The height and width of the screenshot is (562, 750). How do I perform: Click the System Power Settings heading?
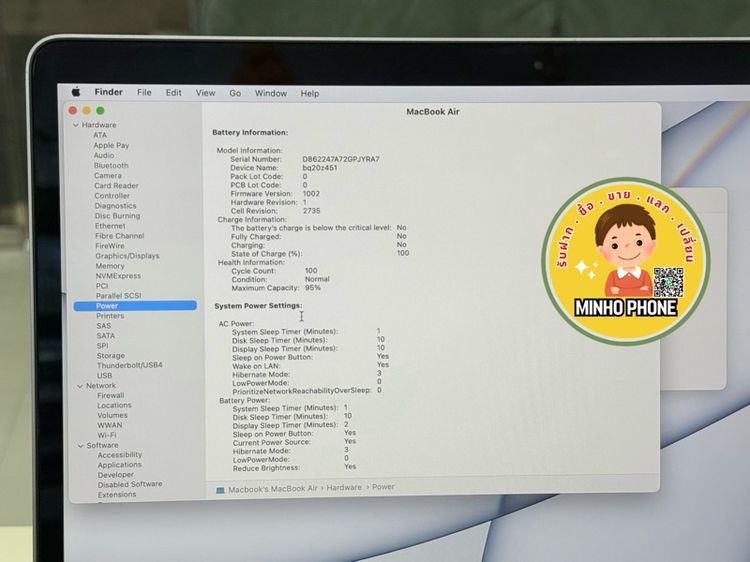(x=258, y=306)
